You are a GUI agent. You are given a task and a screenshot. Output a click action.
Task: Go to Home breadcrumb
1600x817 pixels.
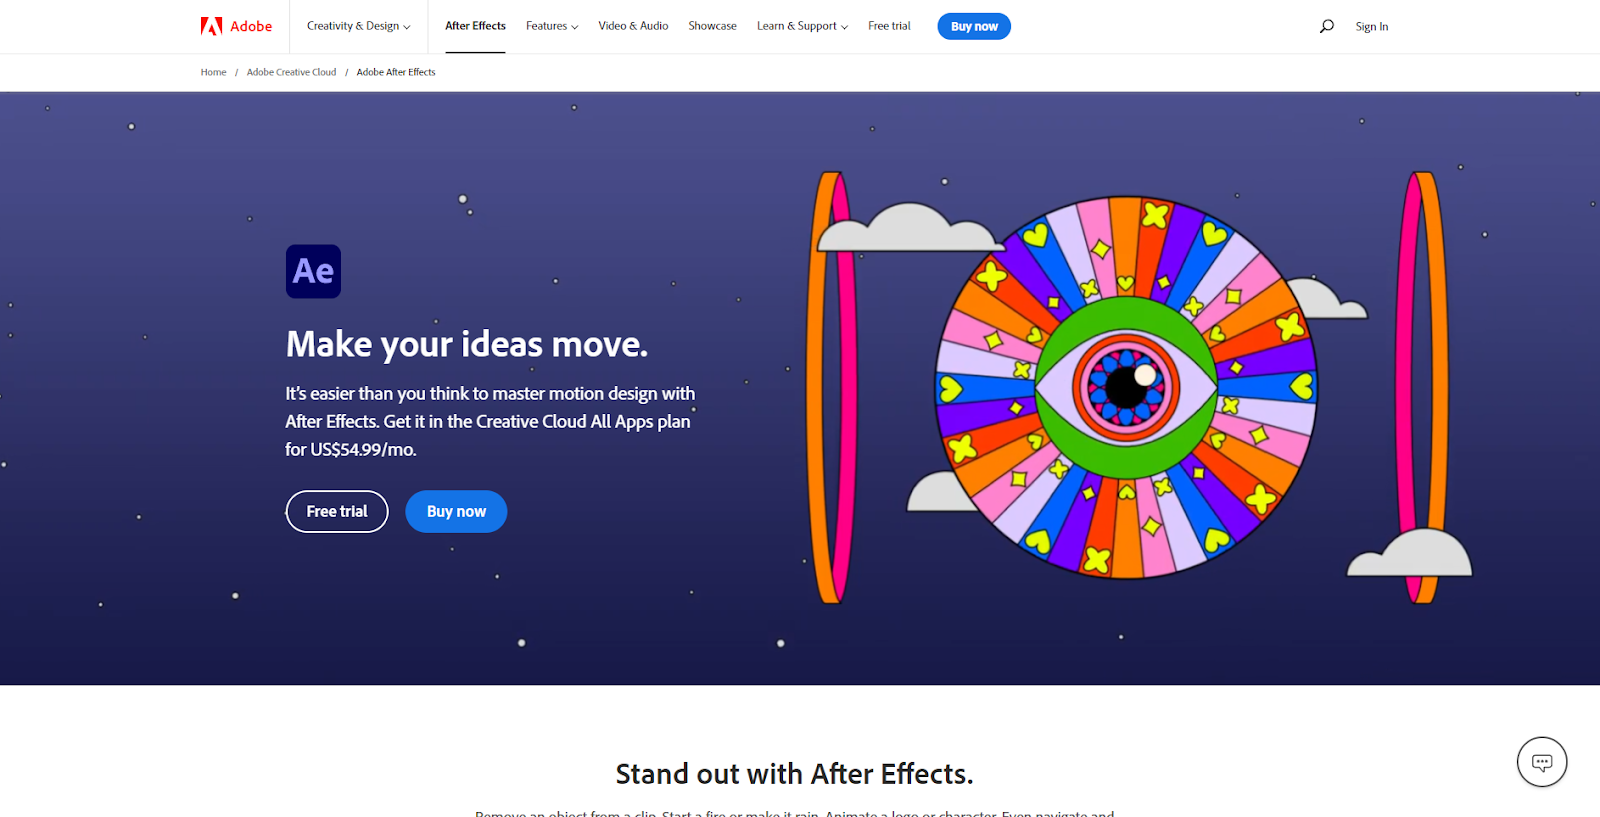(213, 72)
